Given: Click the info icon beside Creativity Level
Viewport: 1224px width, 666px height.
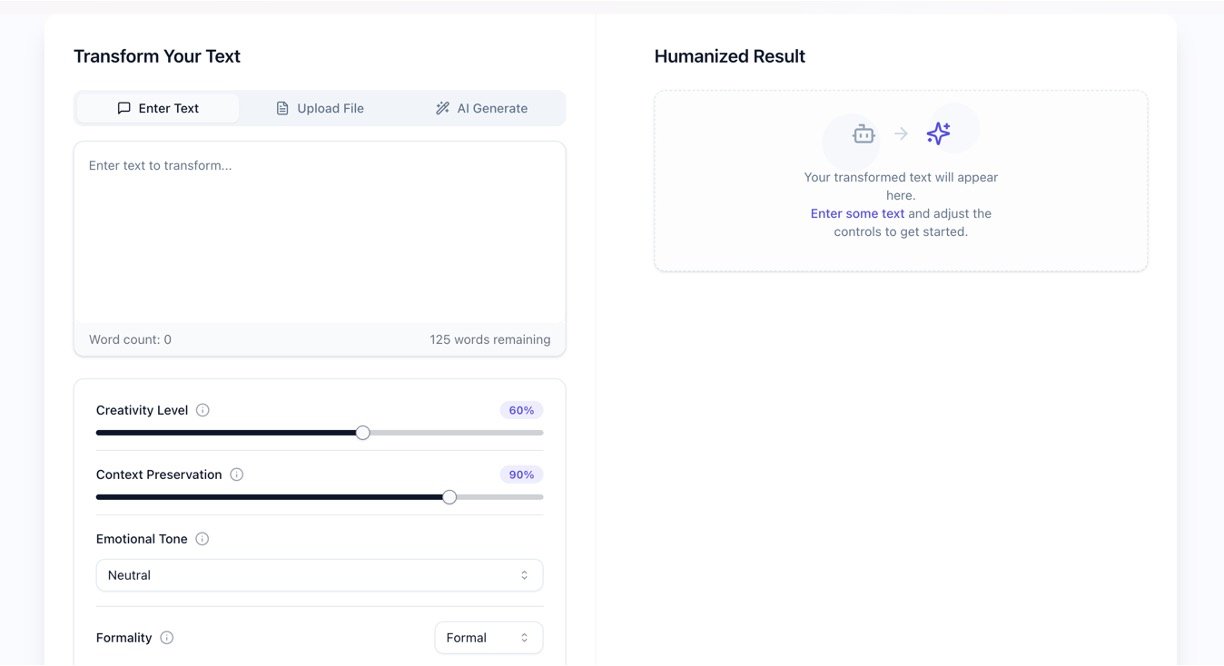Looking at the screenshot, I should tap(203, 410).
